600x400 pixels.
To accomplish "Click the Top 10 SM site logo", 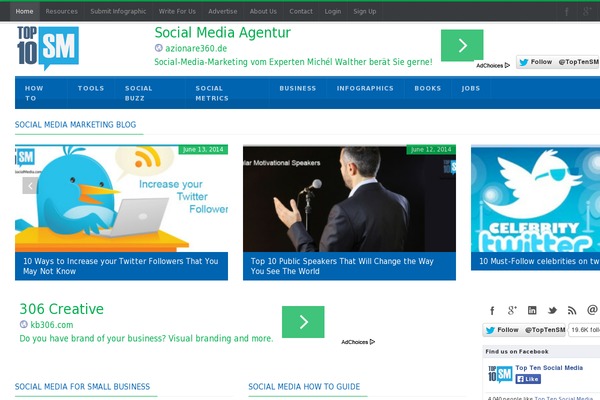I will [48, 47].
